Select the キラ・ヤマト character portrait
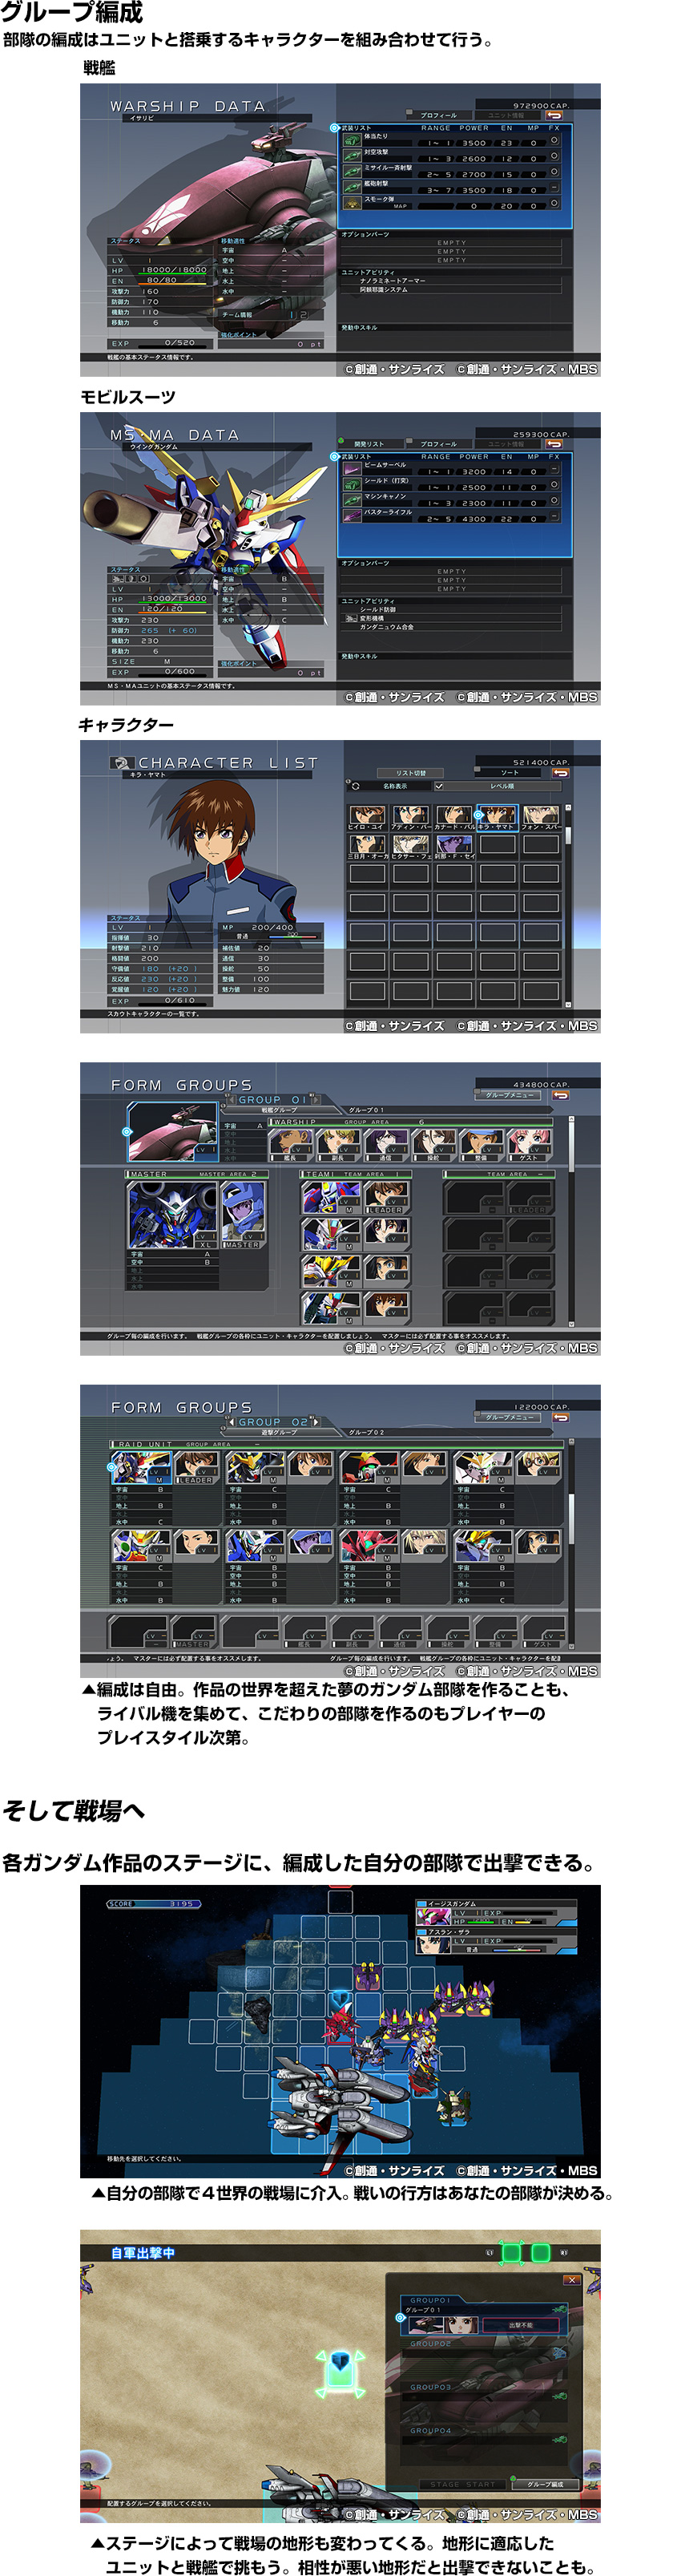This screenshot has height=2576, width=681. [497, 817]
